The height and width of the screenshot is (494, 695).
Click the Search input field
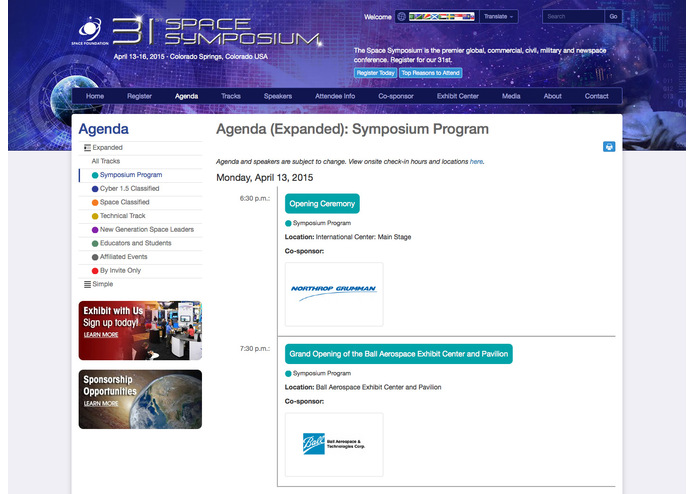point(573,16)
